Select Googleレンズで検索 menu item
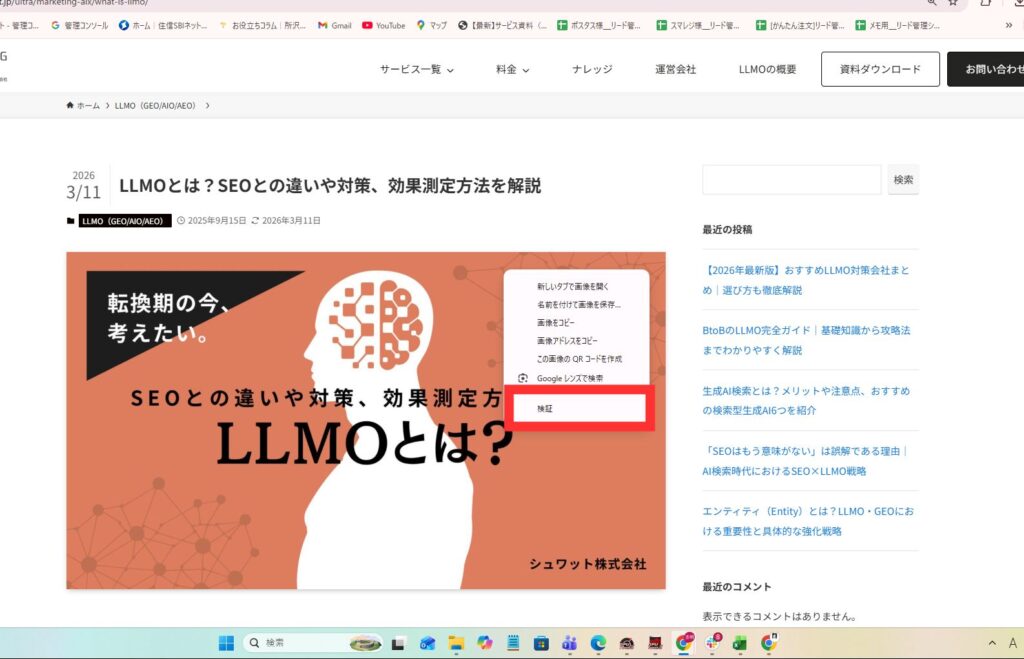 [x=570, y=378]
